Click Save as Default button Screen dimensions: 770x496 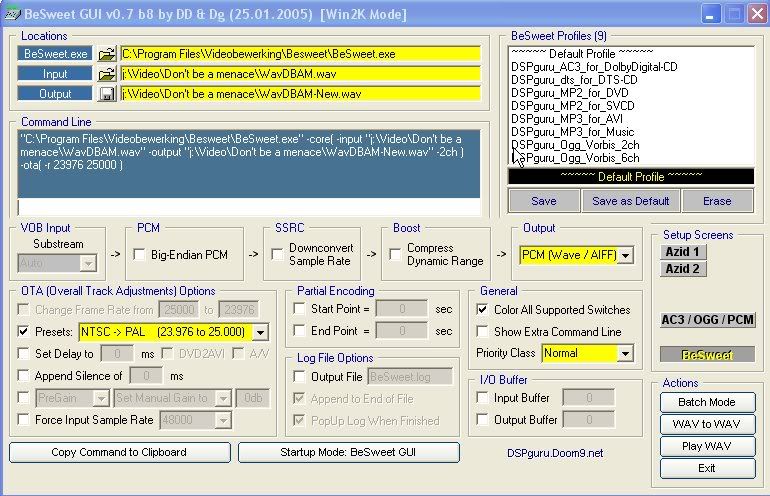click(x=631, y=201)
